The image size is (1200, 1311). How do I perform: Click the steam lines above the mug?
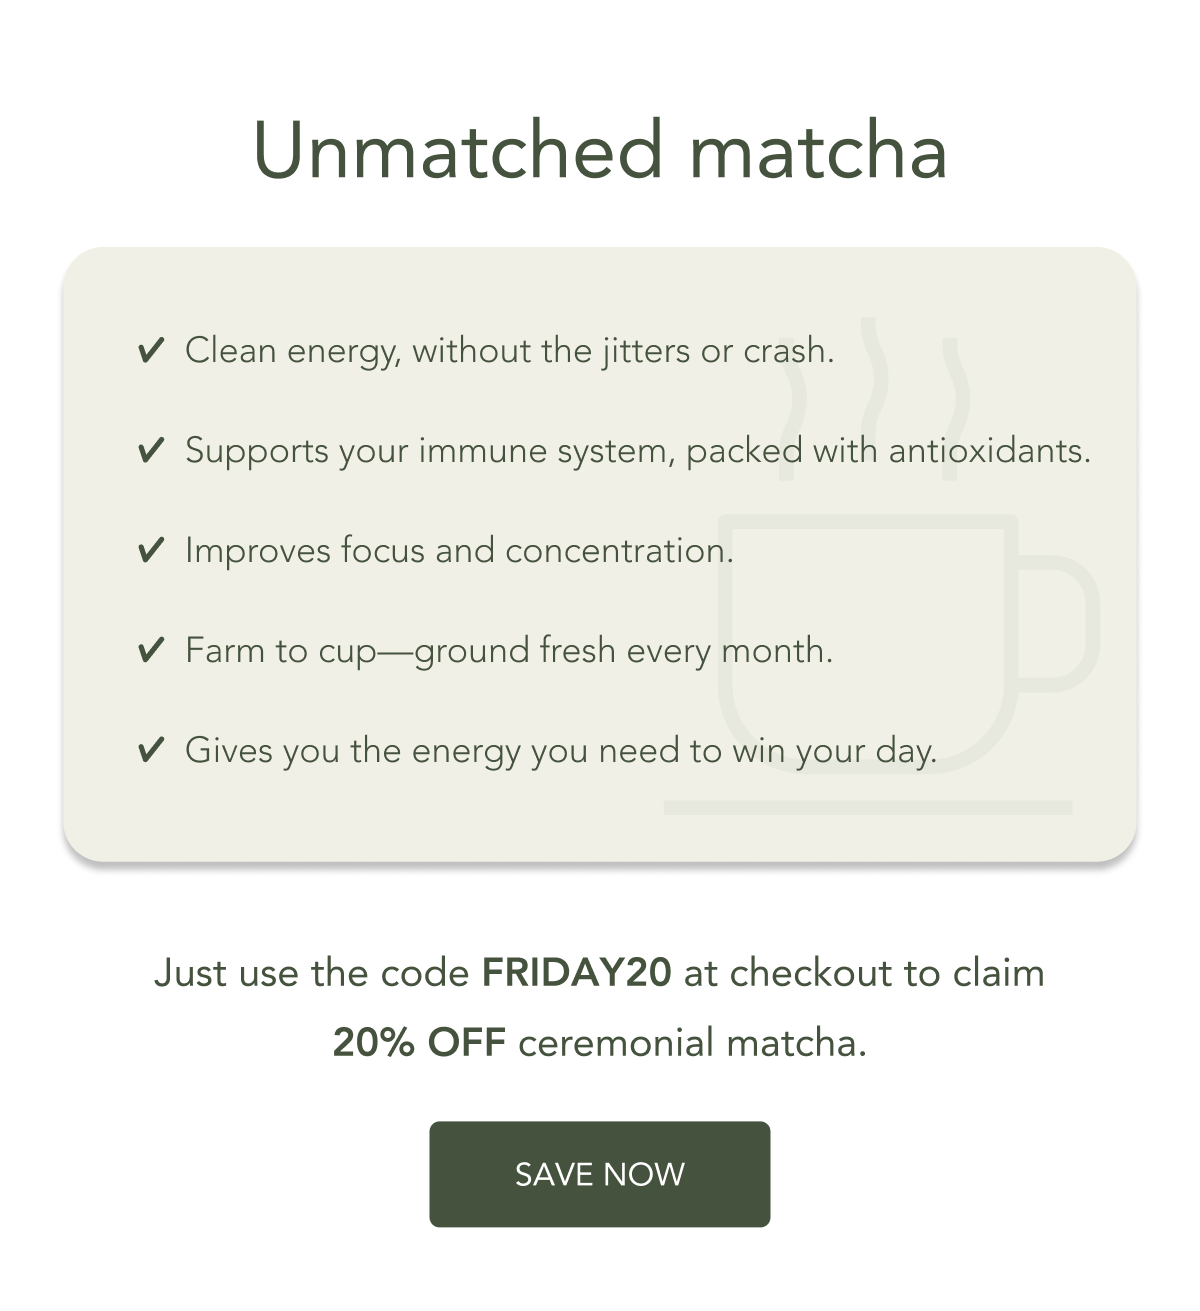[873, 398]
